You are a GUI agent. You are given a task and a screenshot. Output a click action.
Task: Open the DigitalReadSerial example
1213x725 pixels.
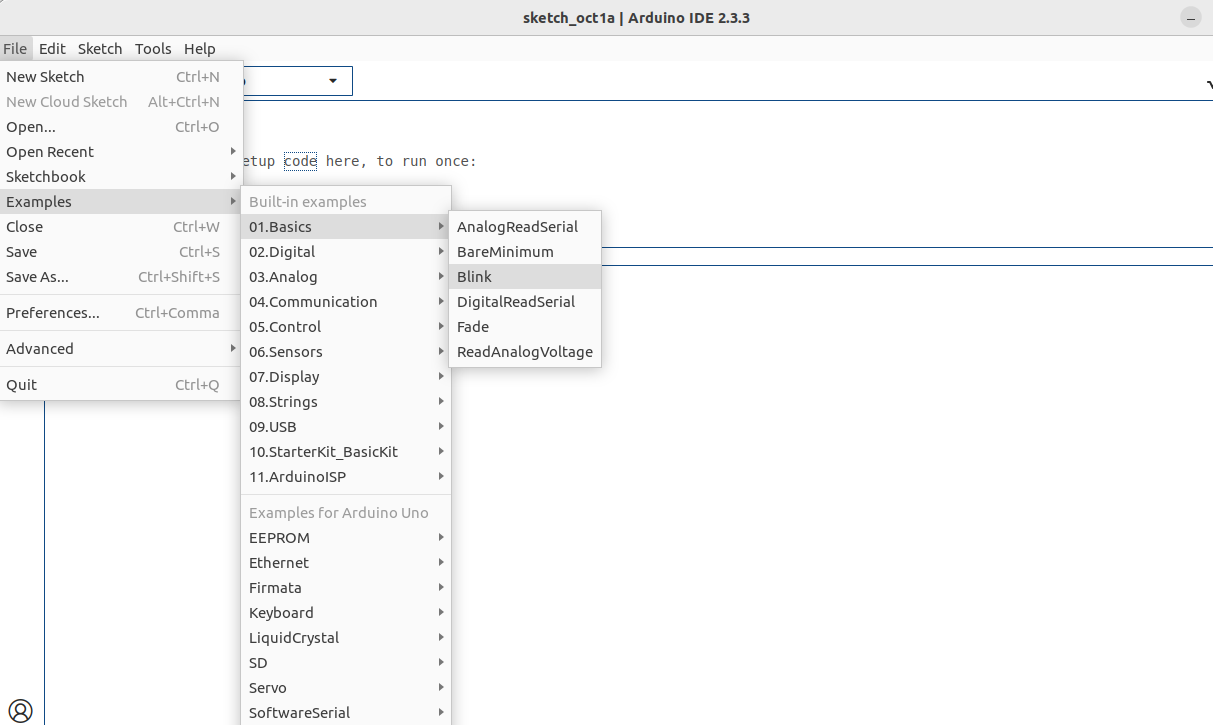click(525, 302)
